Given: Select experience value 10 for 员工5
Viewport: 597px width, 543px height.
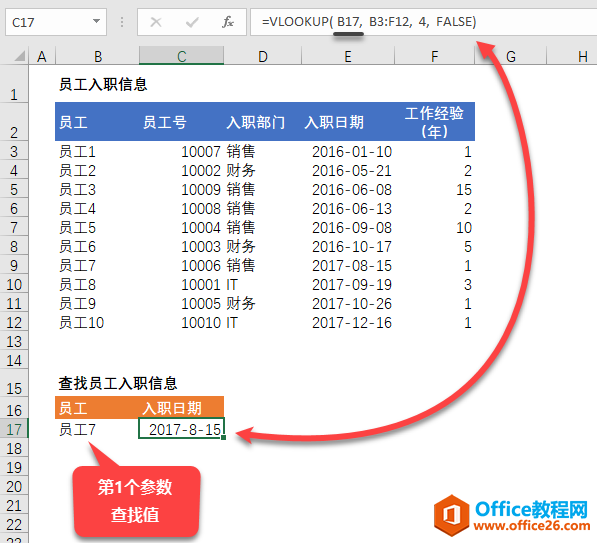Looking at the screenshot, I should [434, 228].
